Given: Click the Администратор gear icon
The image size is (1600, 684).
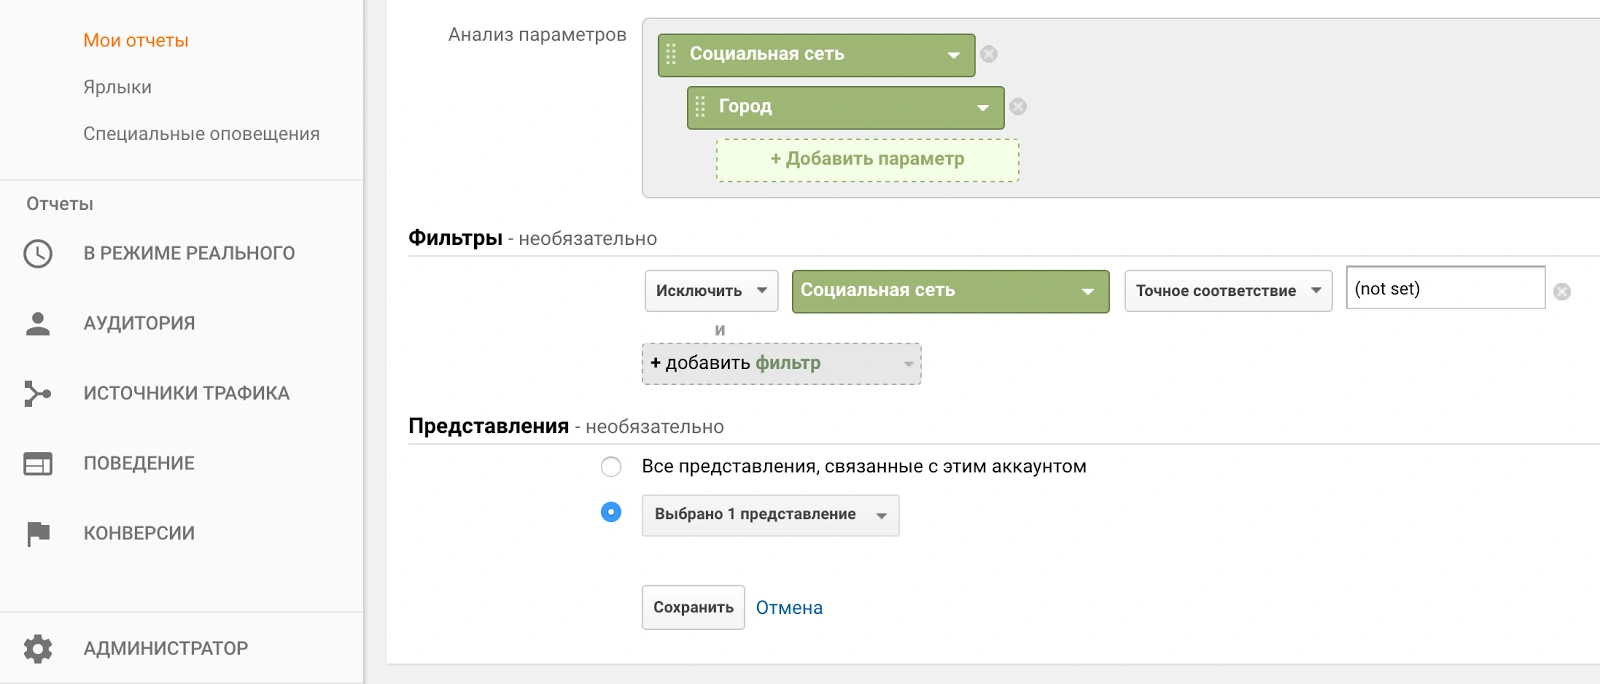Looking at the screenshot, I should coord(38,649).
